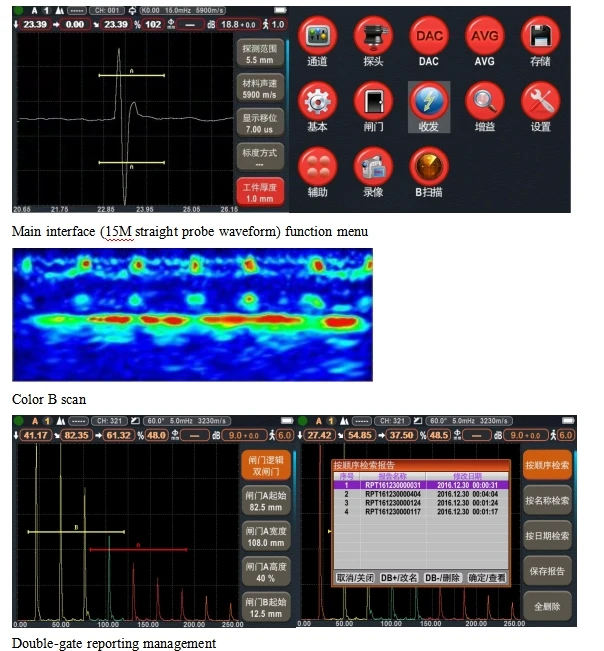
Task: Open the red DAC function icon
Action: point(429,37)
